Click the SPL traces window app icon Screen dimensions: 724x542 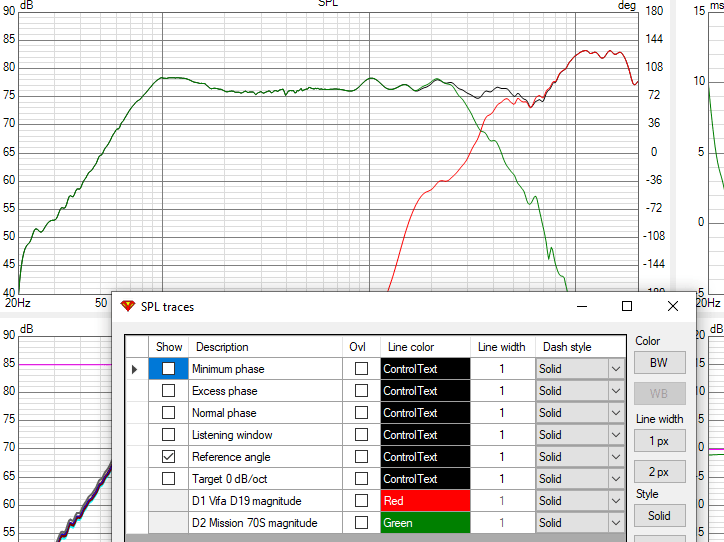[127, 306]
